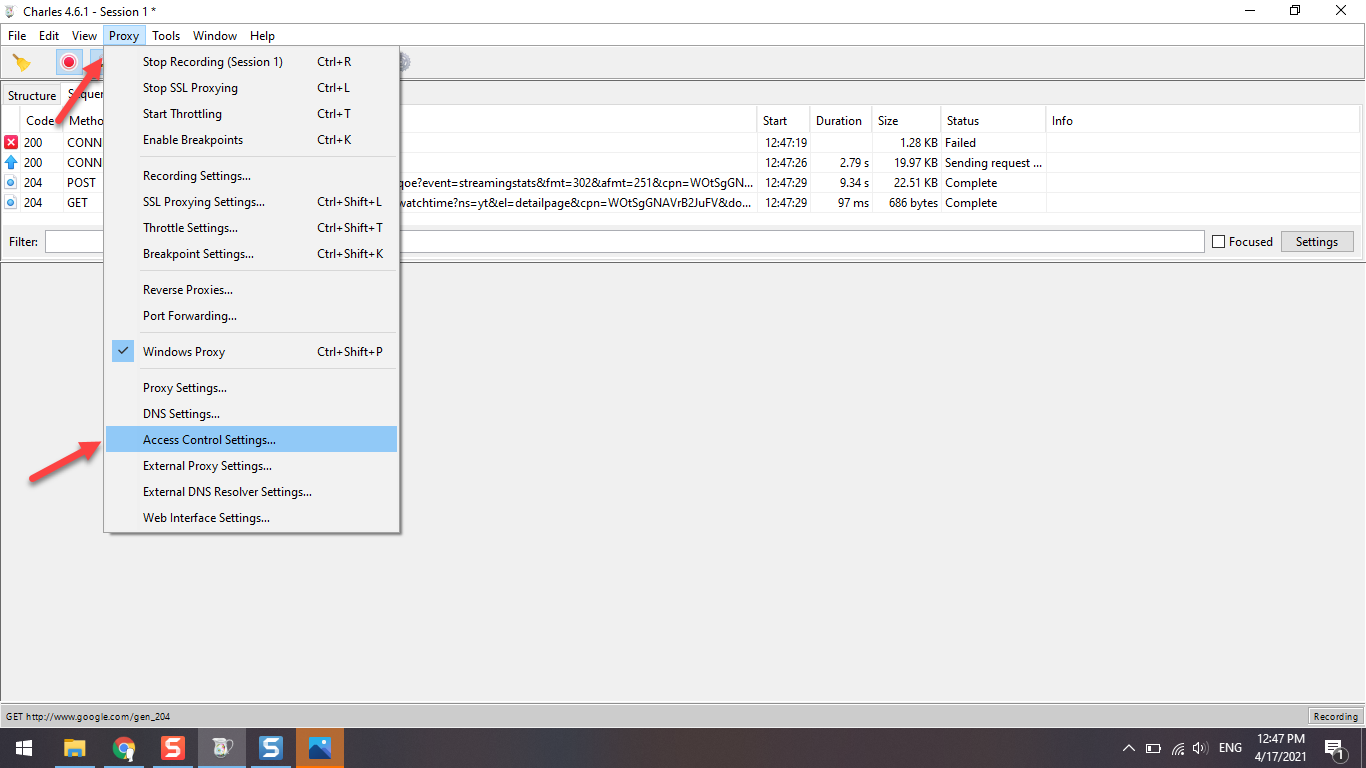Image resolution: width=1366 pixels, height=768 pixels.
Task: Click the Info column header
Action: click(x=1203, y=121)
